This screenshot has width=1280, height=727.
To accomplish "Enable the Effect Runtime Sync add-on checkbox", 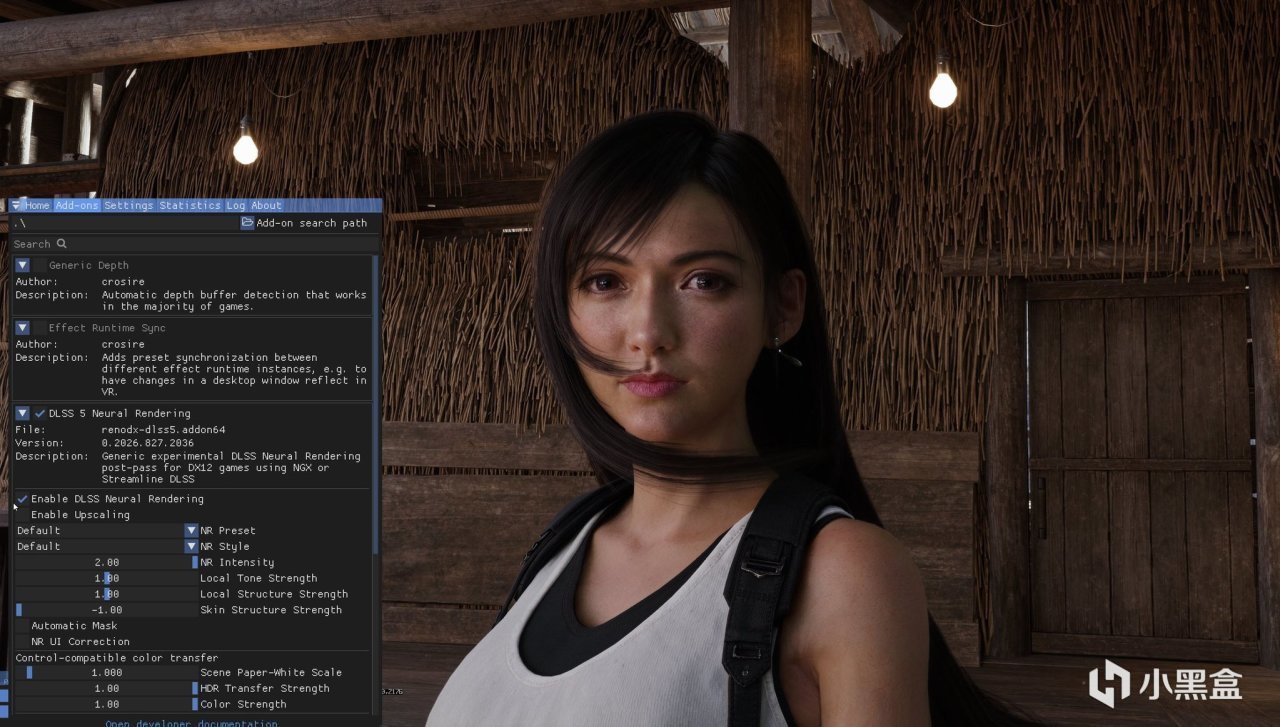I will (40, 327).
